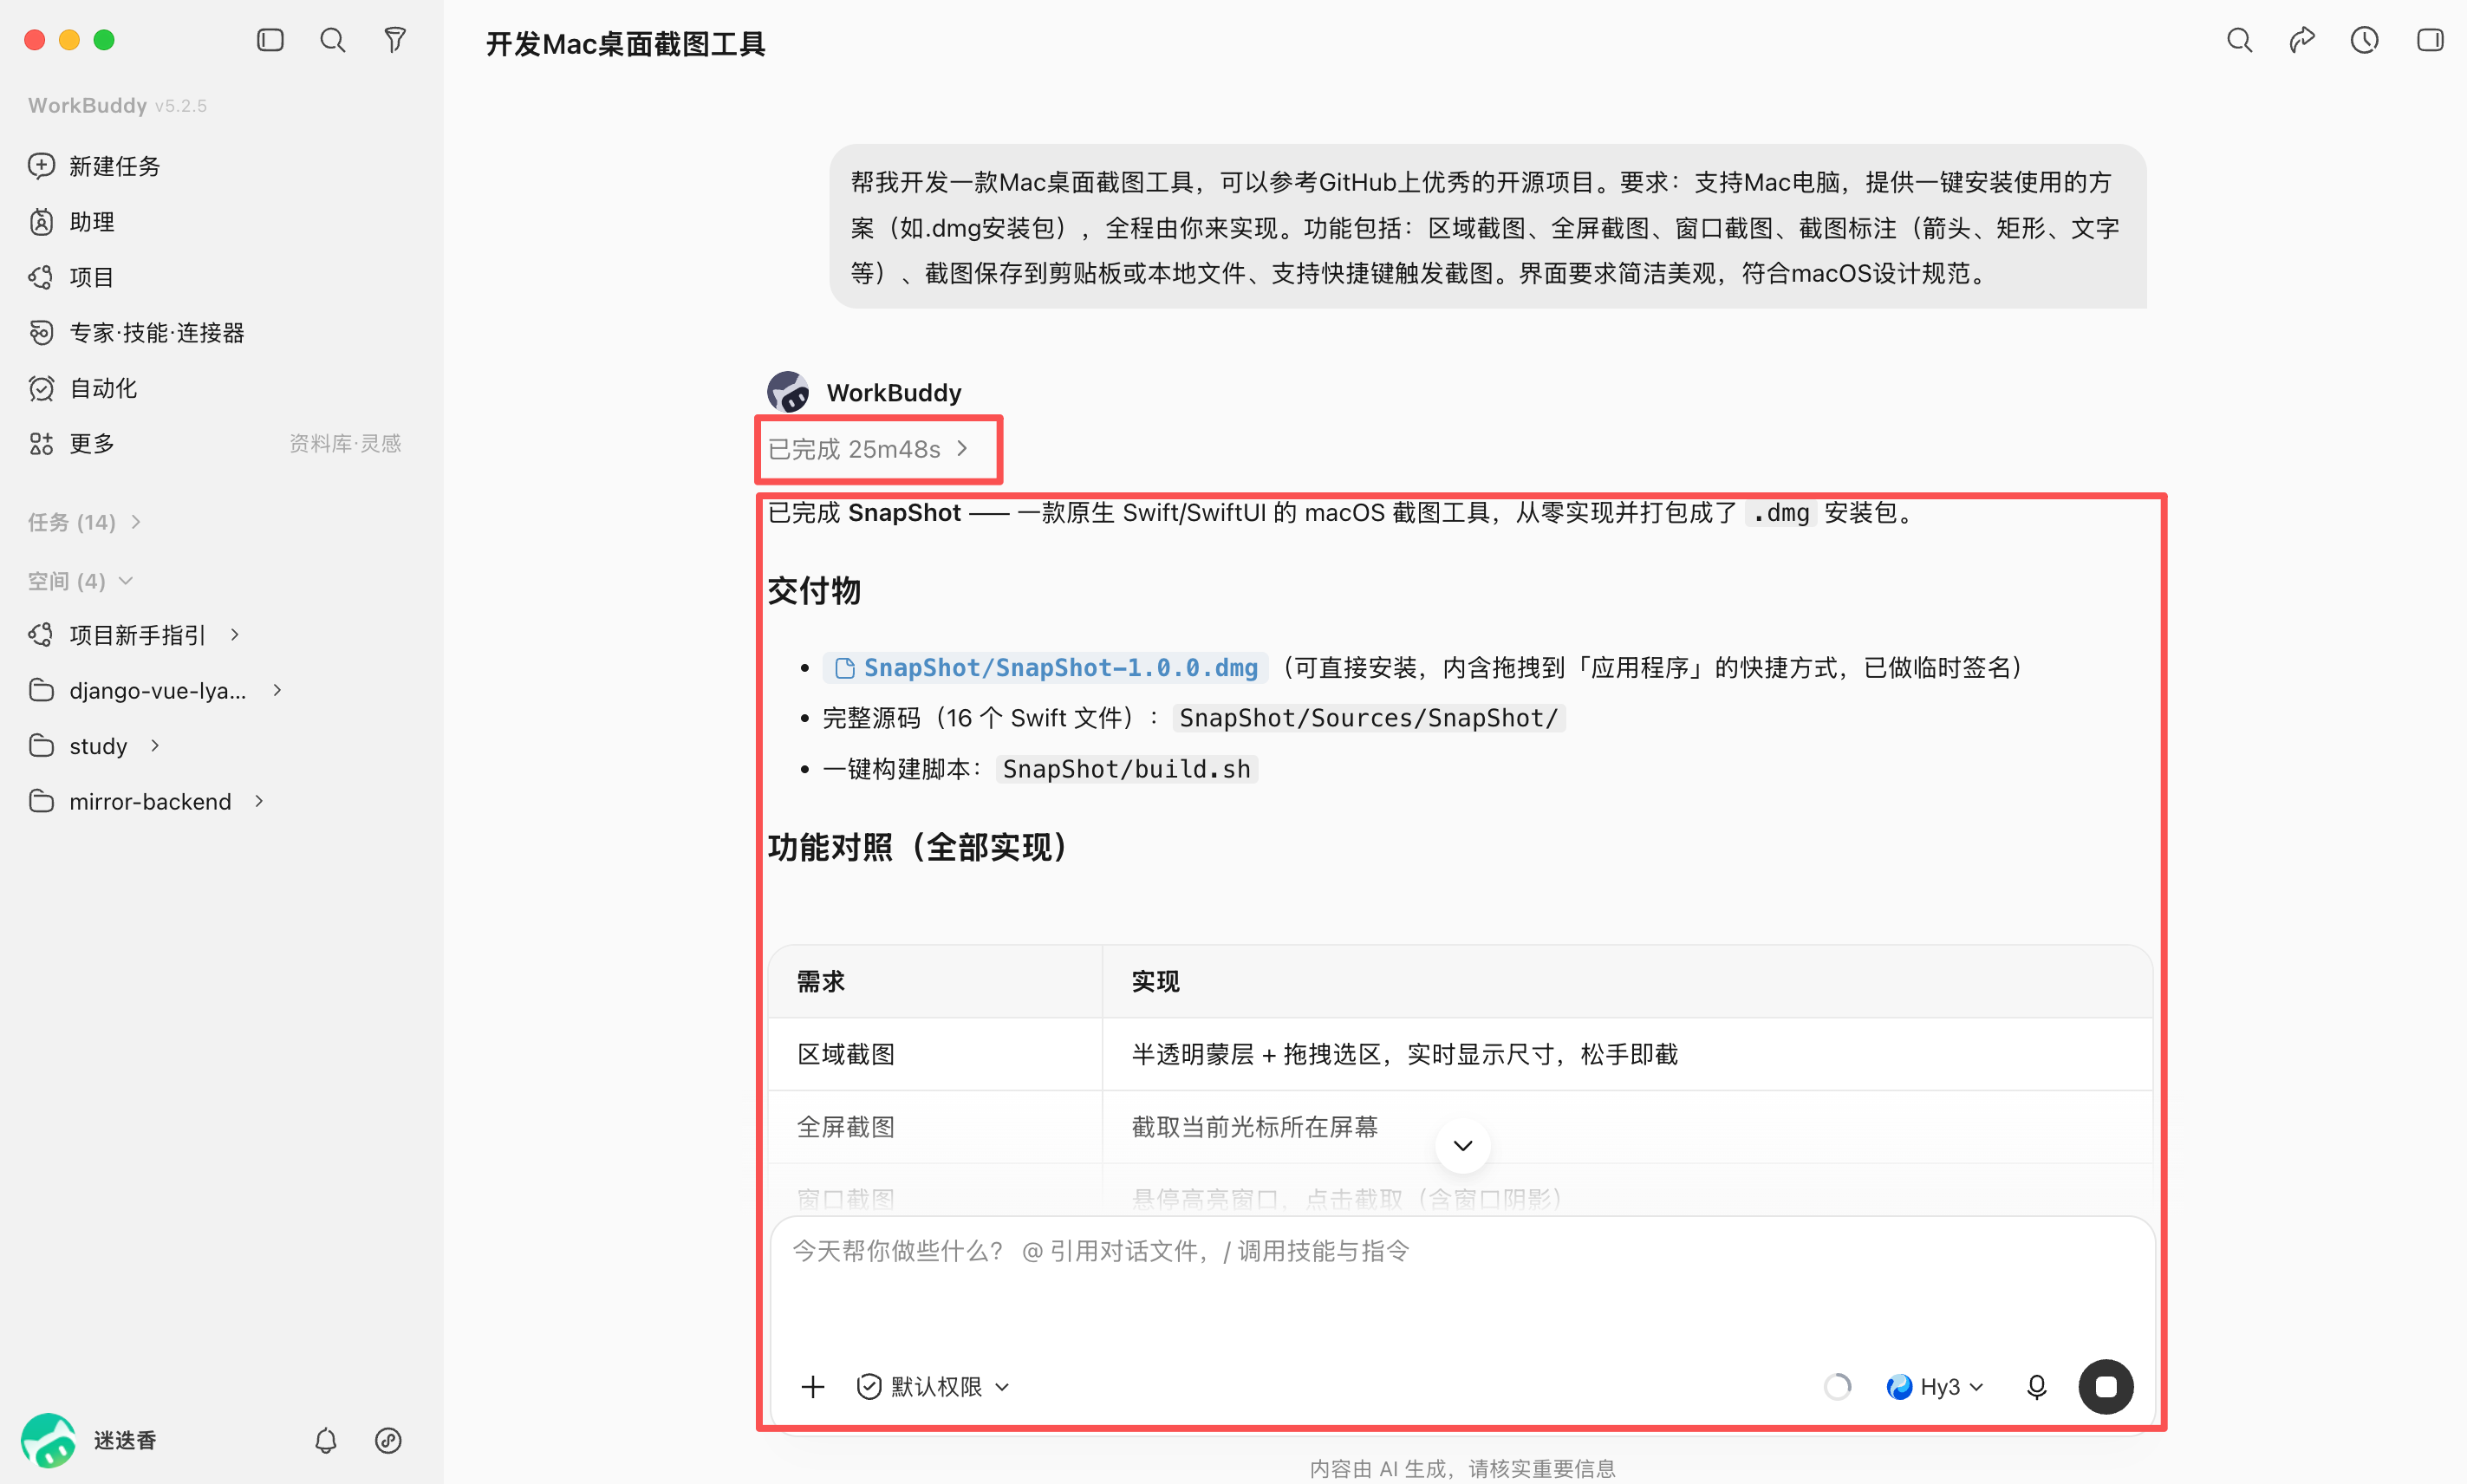Start voice input microphone icon
This screenshot has width=2467, height=1484.
point(2036,1386)
